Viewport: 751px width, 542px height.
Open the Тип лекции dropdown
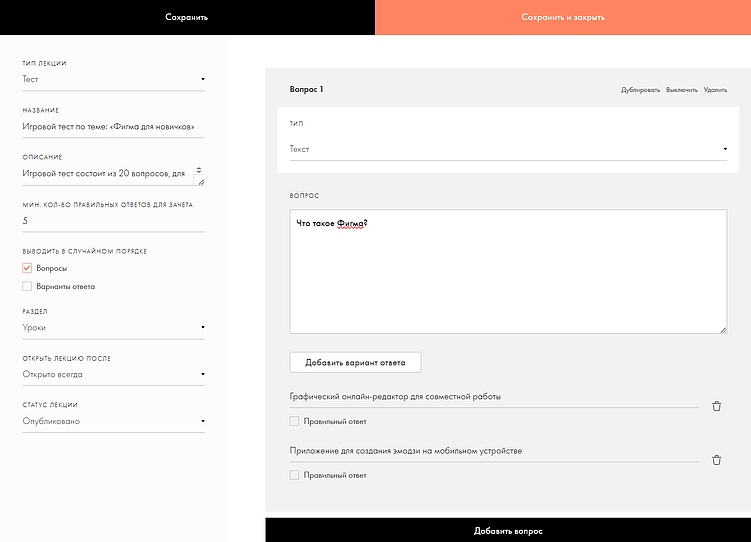pyautogui.click(x=114, y=79)
